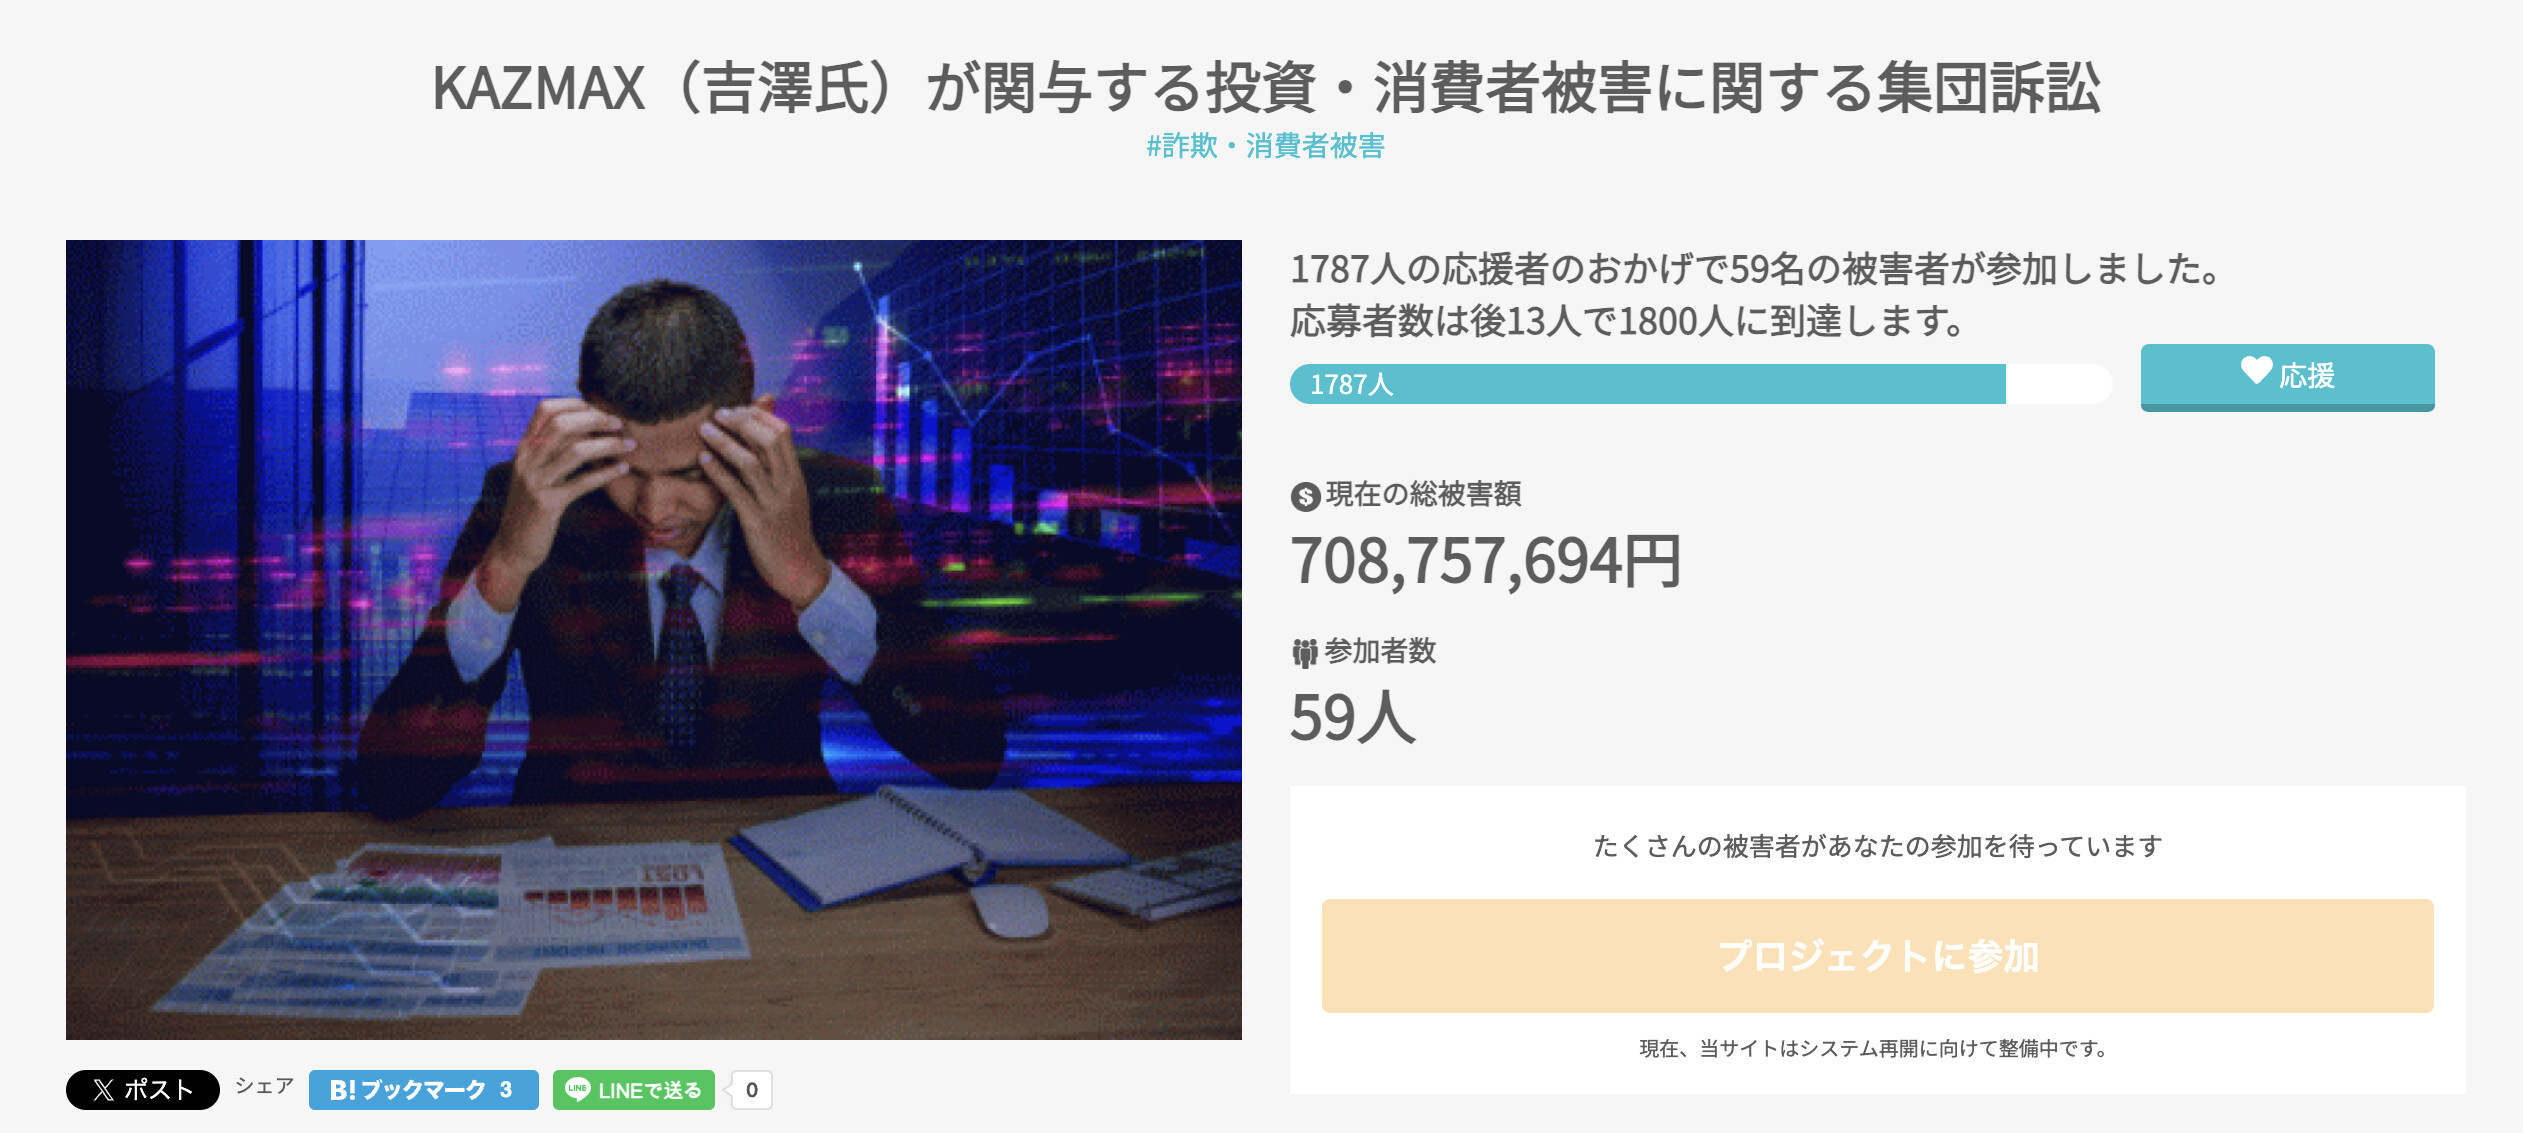Screen dimensions: 2523x1133
Task: Click the 708,757,694円 damage amount
Action: 1486,561
